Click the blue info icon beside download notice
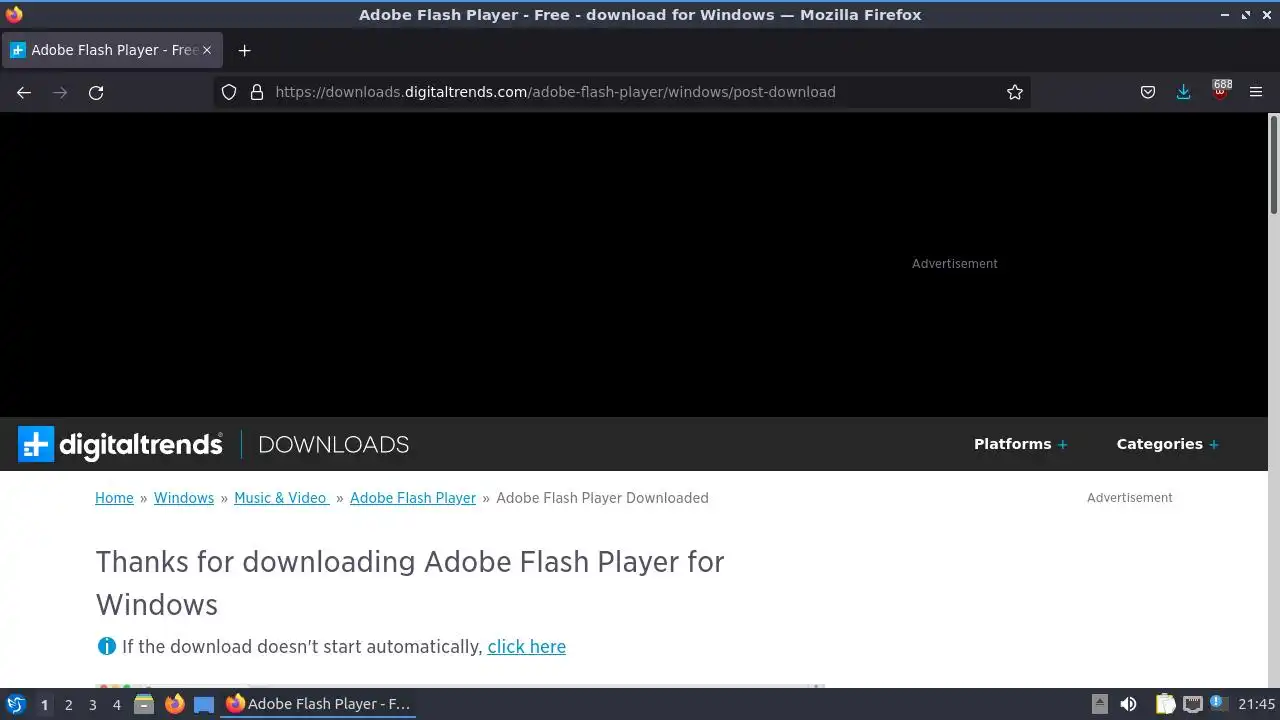Image resolution: width=1280 pixels, height=720 pixels. pyautogui.click(x=106, y=647)
